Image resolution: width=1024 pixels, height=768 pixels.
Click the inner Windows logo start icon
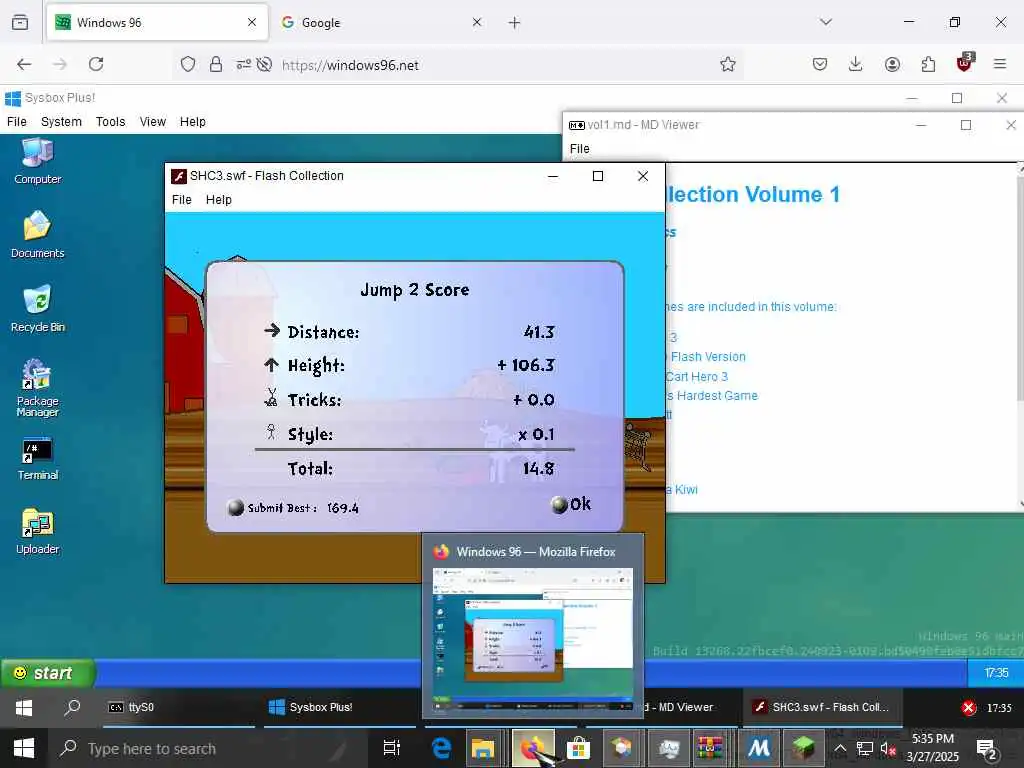(x=24, y=708)
